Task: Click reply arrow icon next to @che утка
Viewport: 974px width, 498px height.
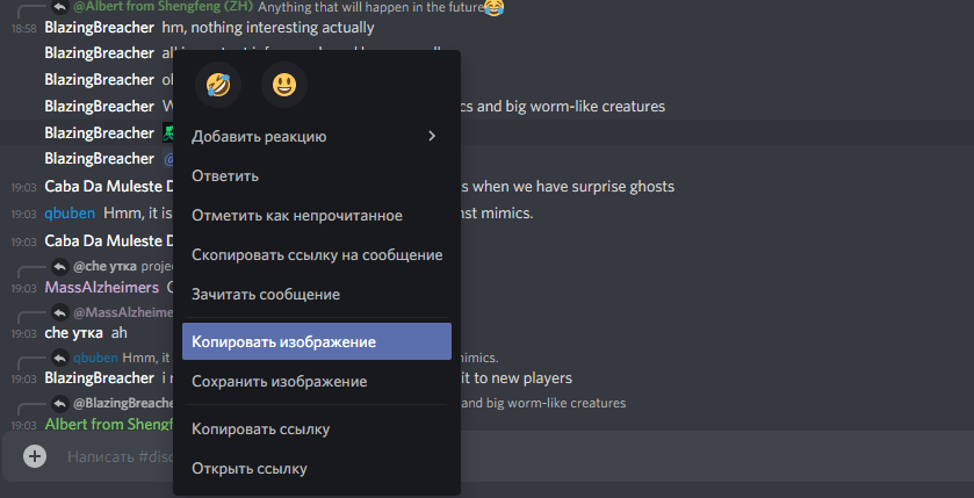Action: [x=60, y=267]
